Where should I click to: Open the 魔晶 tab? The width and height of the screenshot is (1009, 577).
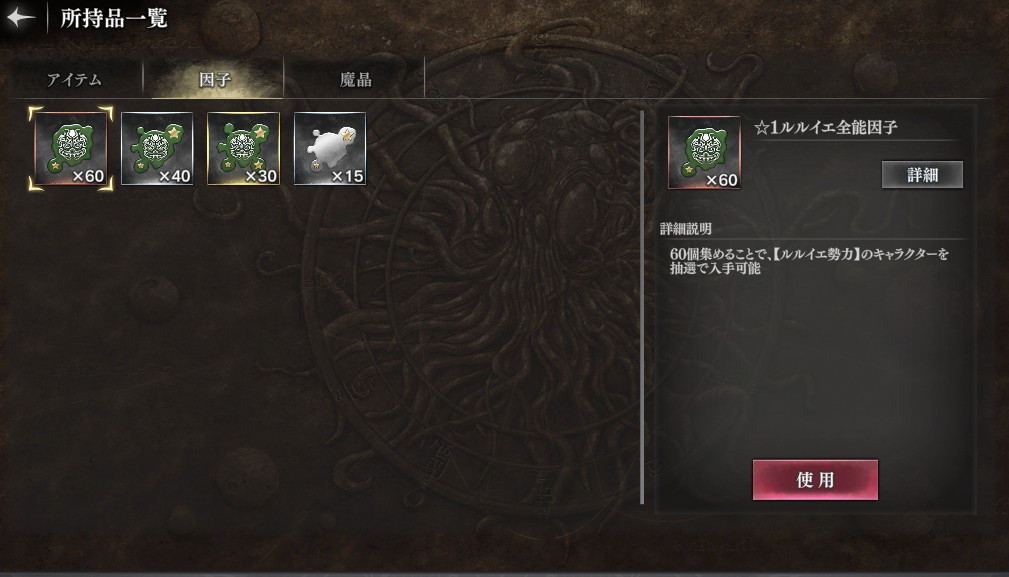[355, 79]
